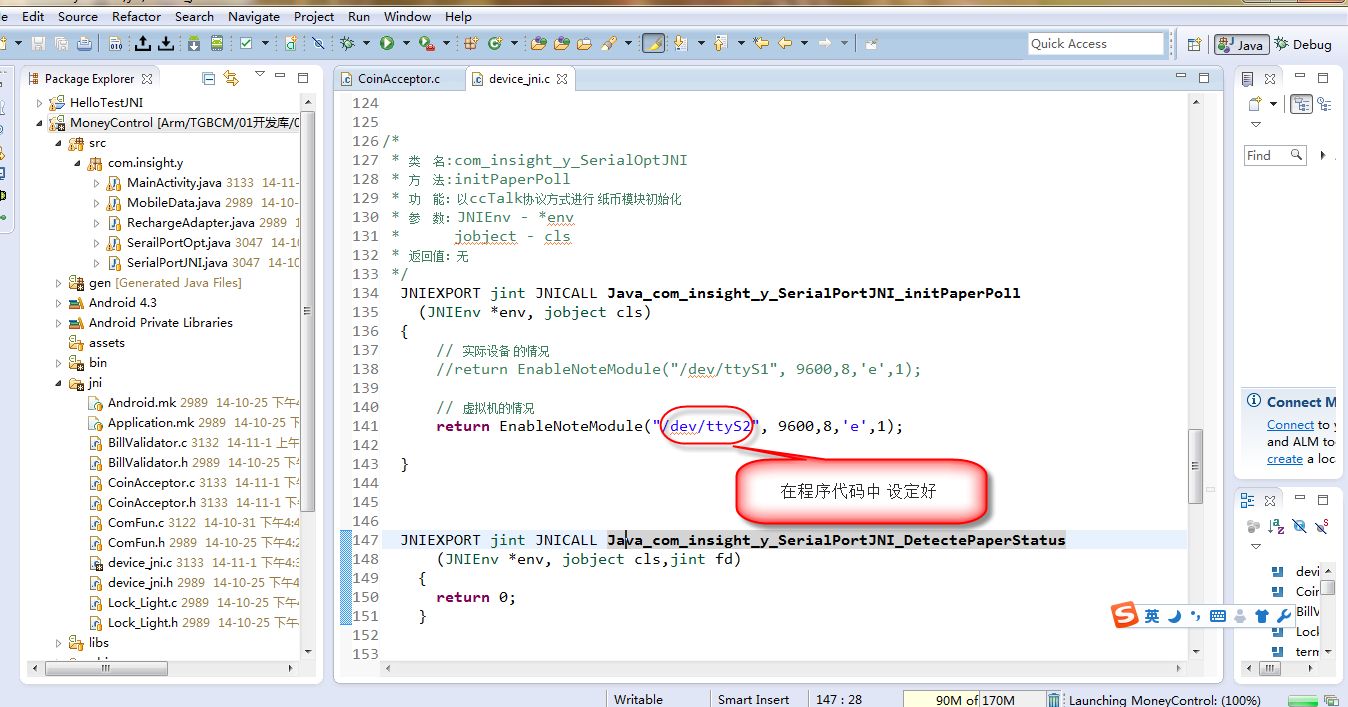Click the green Run button in toolbar
This screenshot has width=1348, height=707.
(386, 43)
